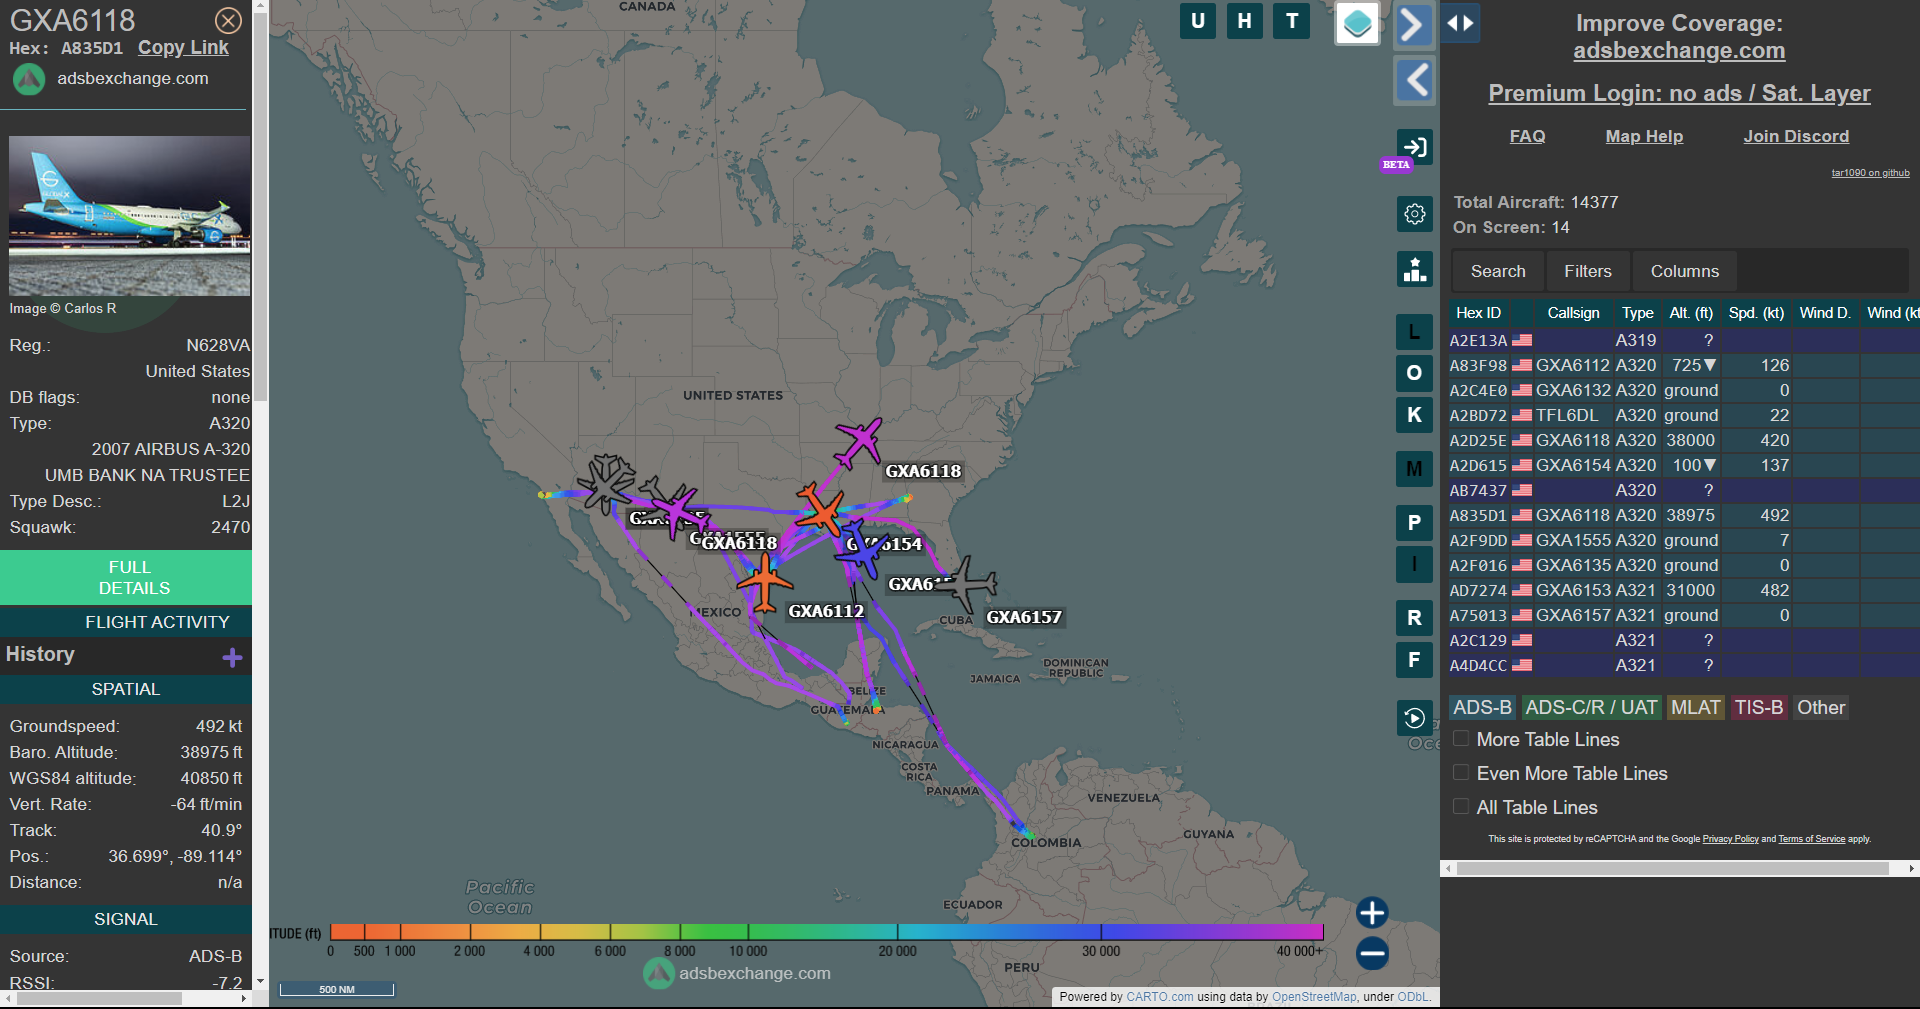Click the info panel vertical scrollbar
Screen dimensions: 1920x1009
260,206
